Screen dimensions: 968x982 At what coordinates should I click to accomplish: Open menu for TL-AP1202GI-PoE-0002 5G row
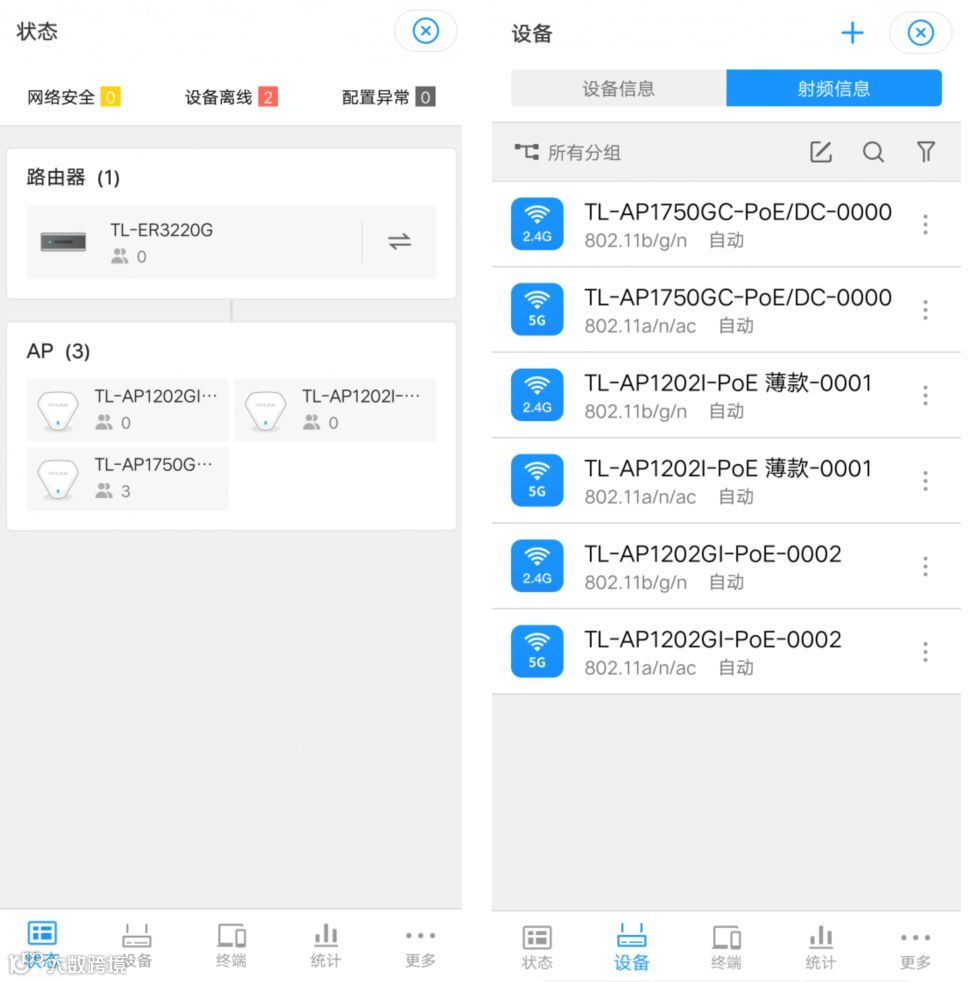click(925, 652)
